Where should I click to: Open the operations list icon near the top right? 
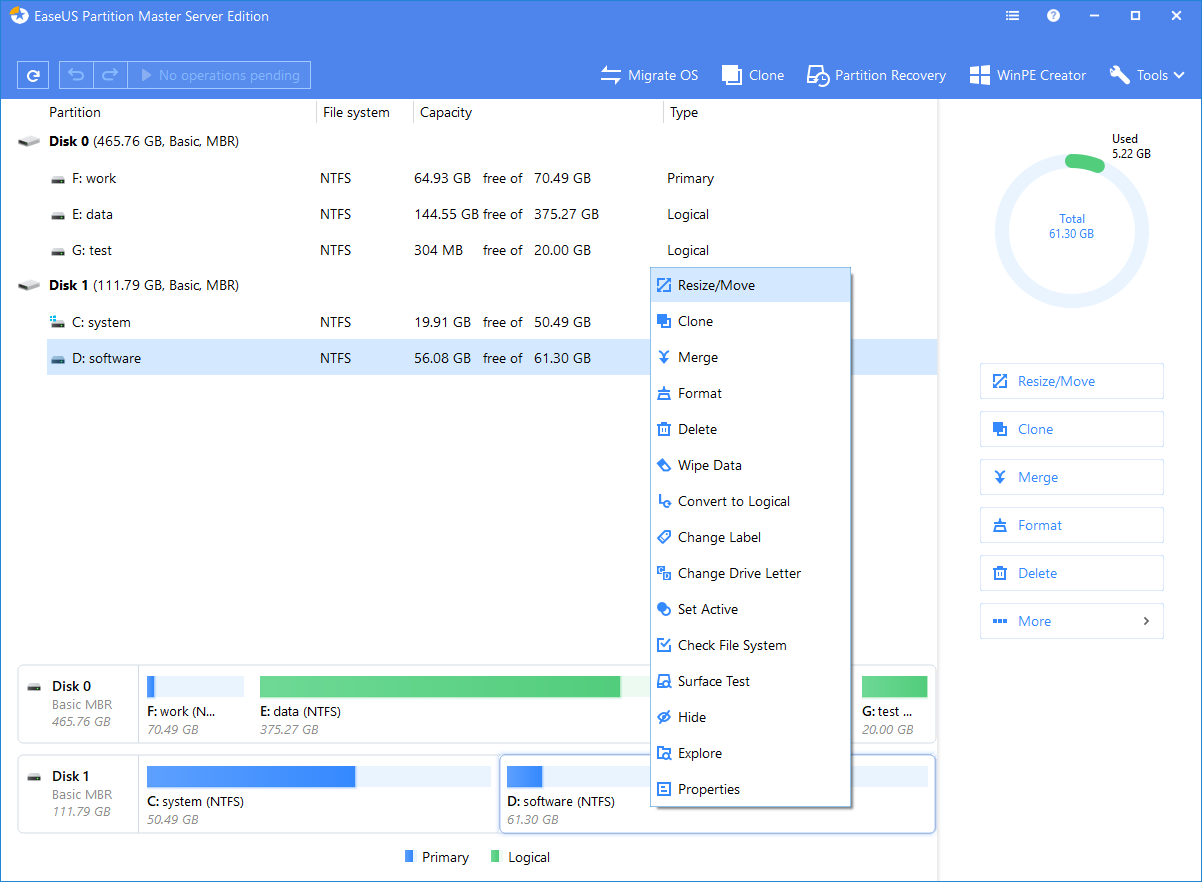pos(1012,15)
